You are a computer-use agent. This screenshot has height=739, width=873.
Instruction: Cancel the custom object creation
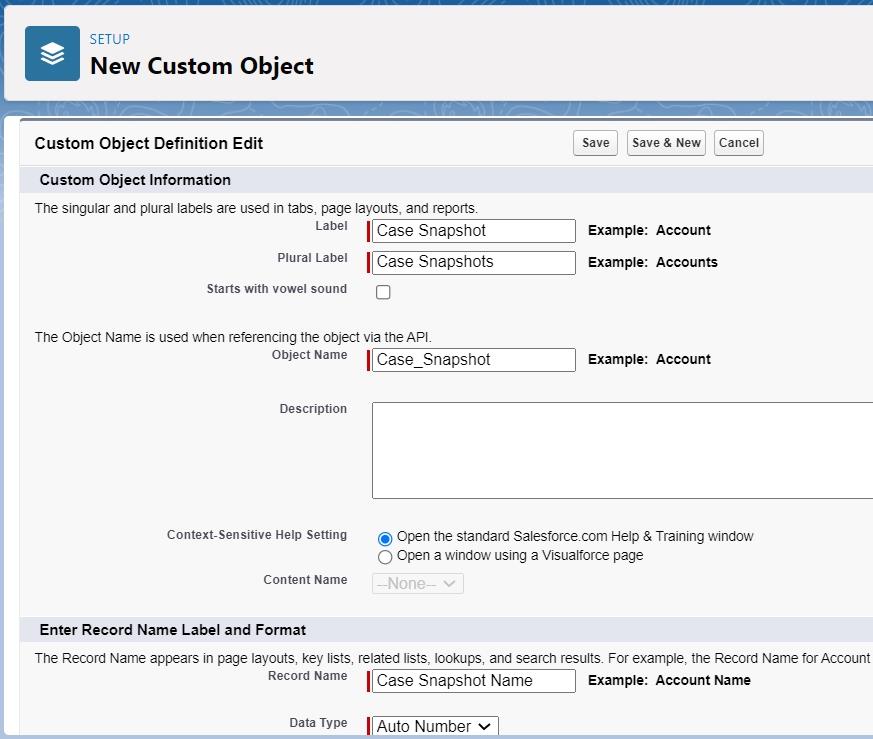tap(738, 143)
